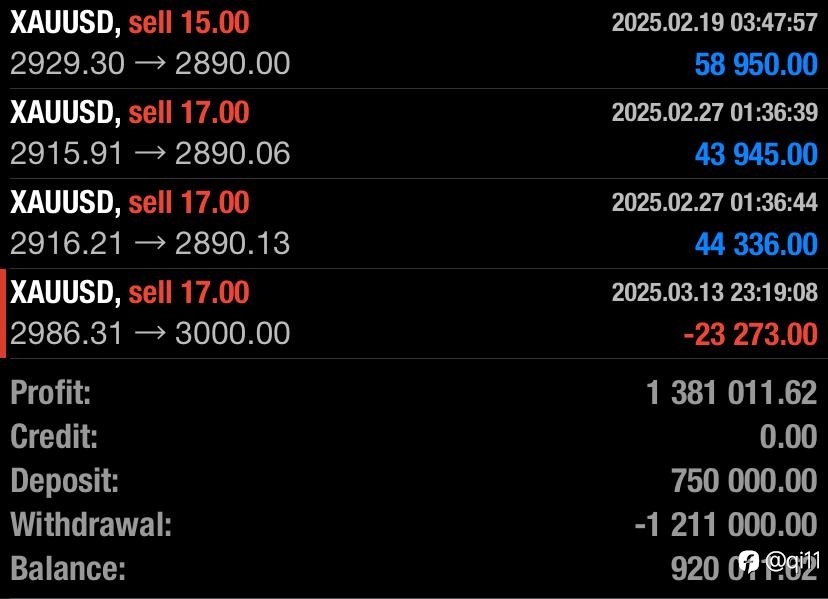Screen dimensions: 828x599
Task: Tap the Credit 0.00 value
Action: (789, 437)
